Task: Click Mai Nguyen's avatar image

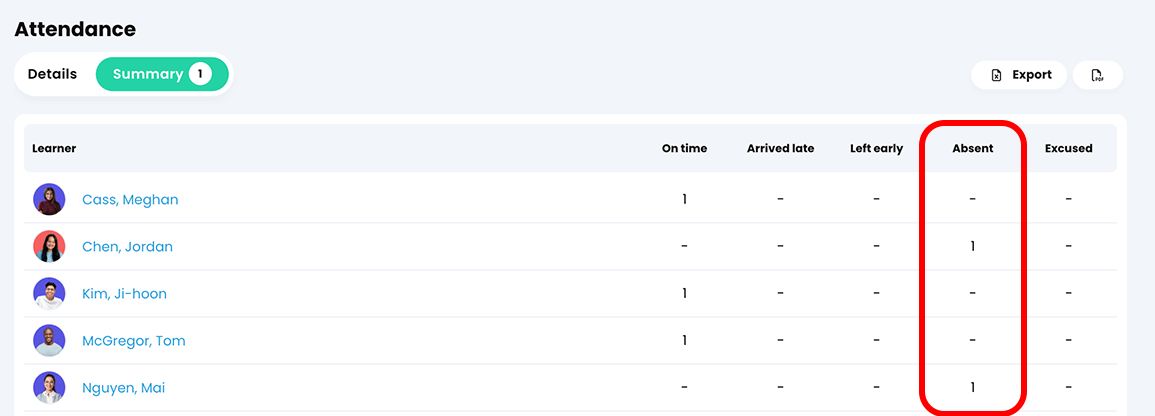Action: click(49, 388)
